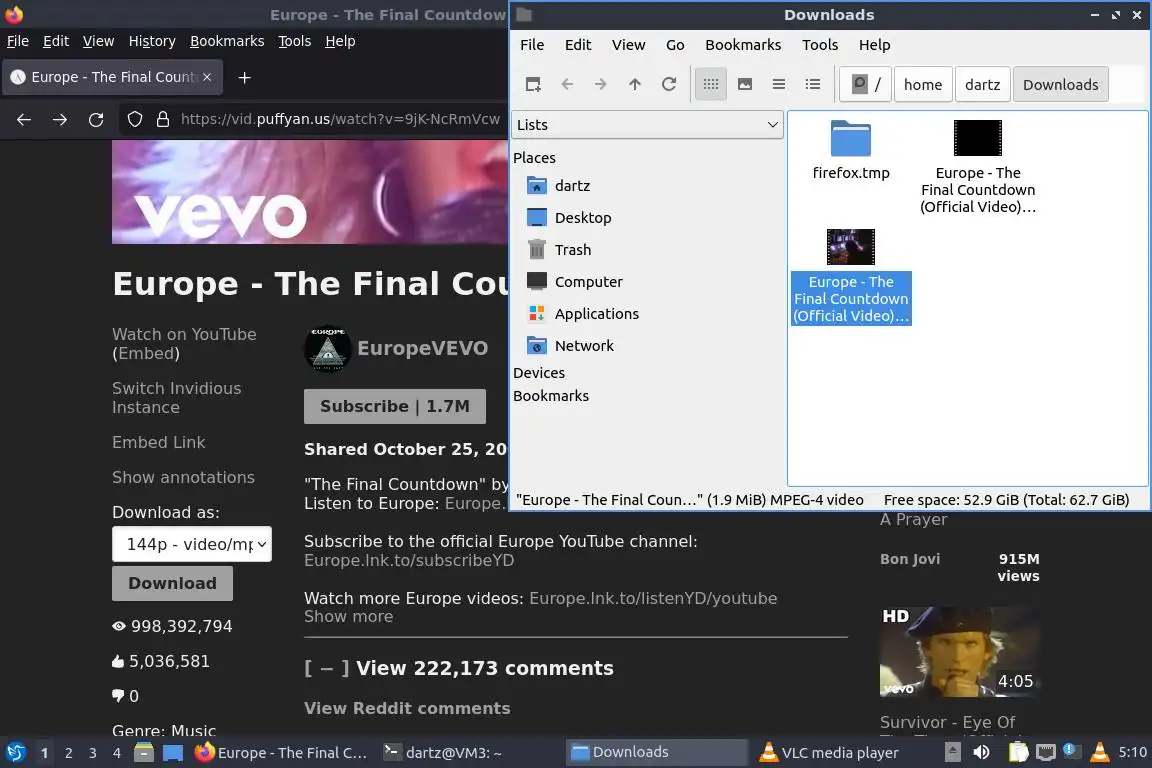Viewport: 1152px width, 768px height.
Task: Select the firefox.tmp folder
Action: (x=851, y=150)
